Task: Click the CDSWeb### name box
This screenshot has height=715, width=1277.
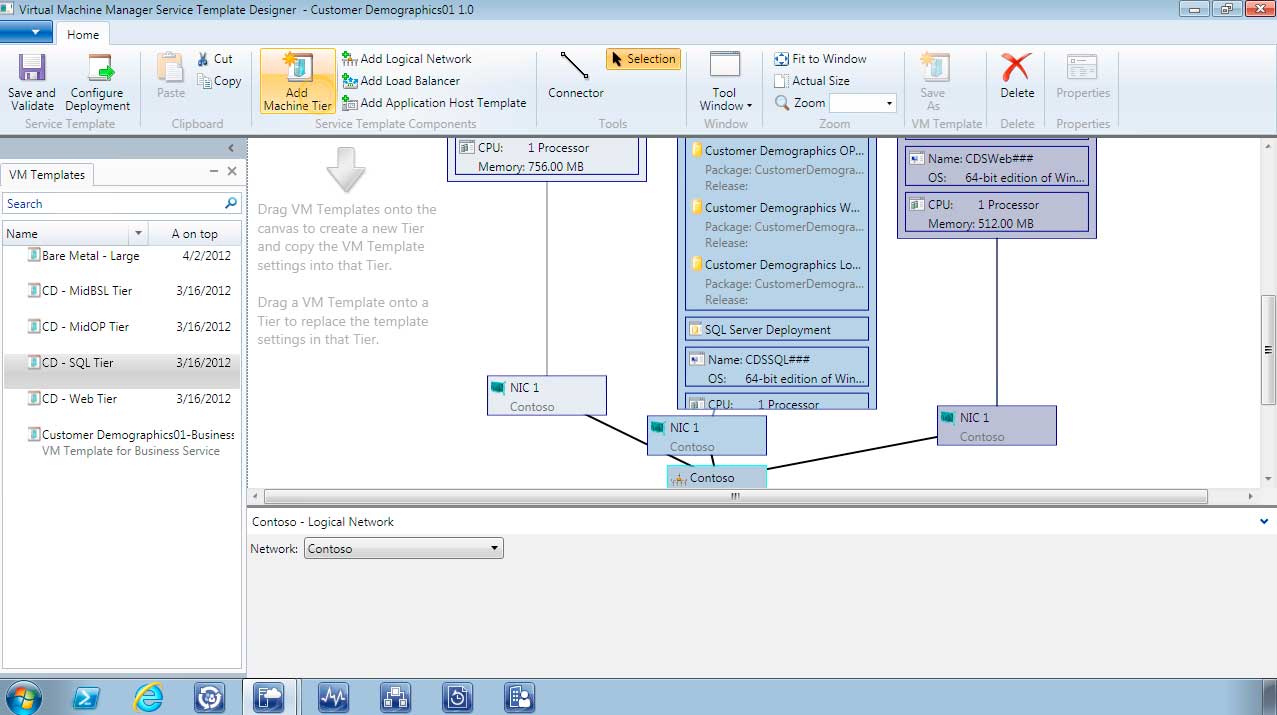Action: (997, 167)
